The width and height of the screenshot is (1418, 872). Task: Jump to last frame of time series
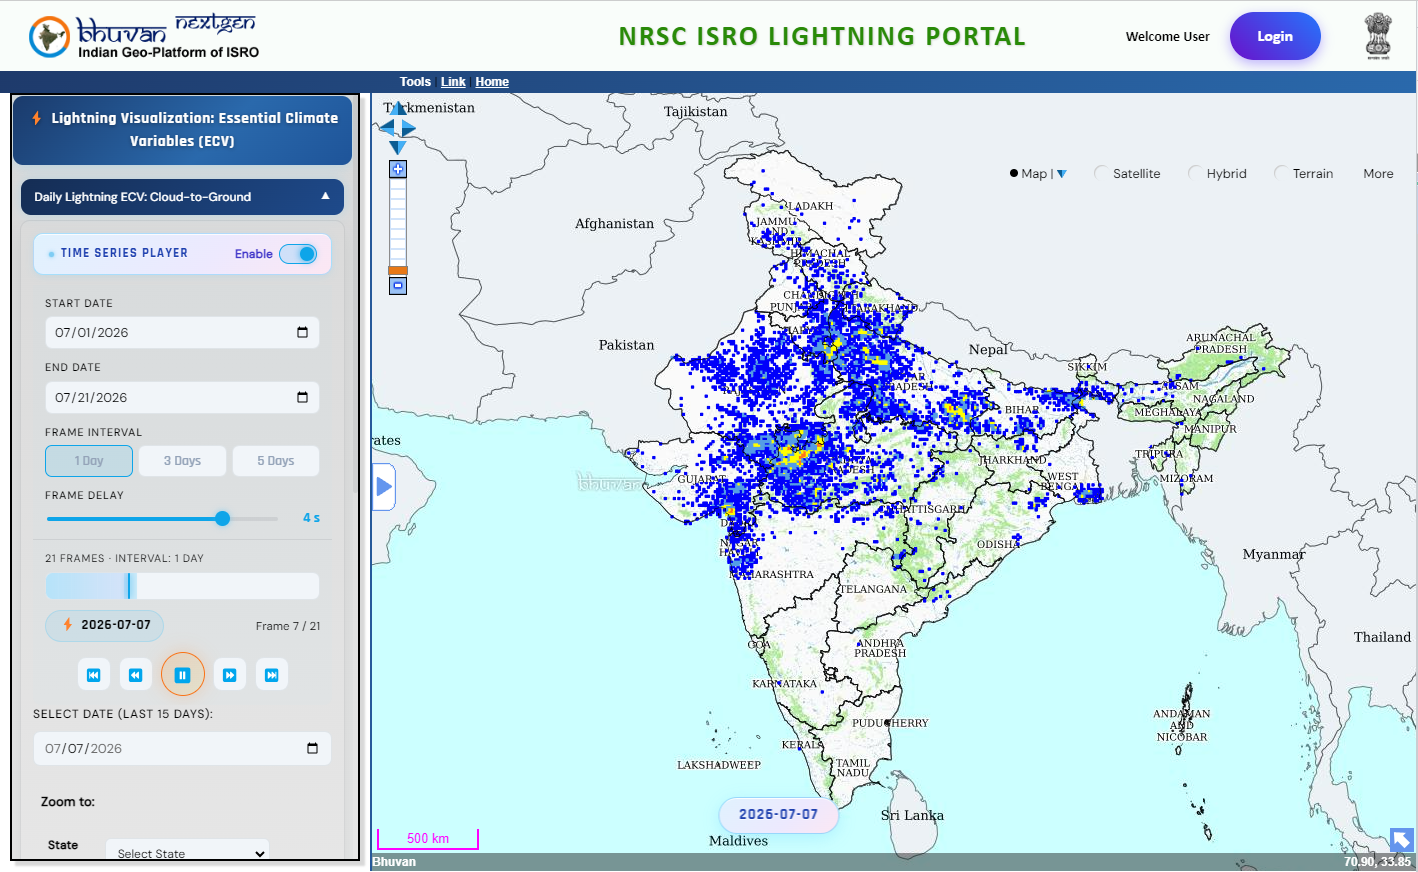click(x=271, y=675)
